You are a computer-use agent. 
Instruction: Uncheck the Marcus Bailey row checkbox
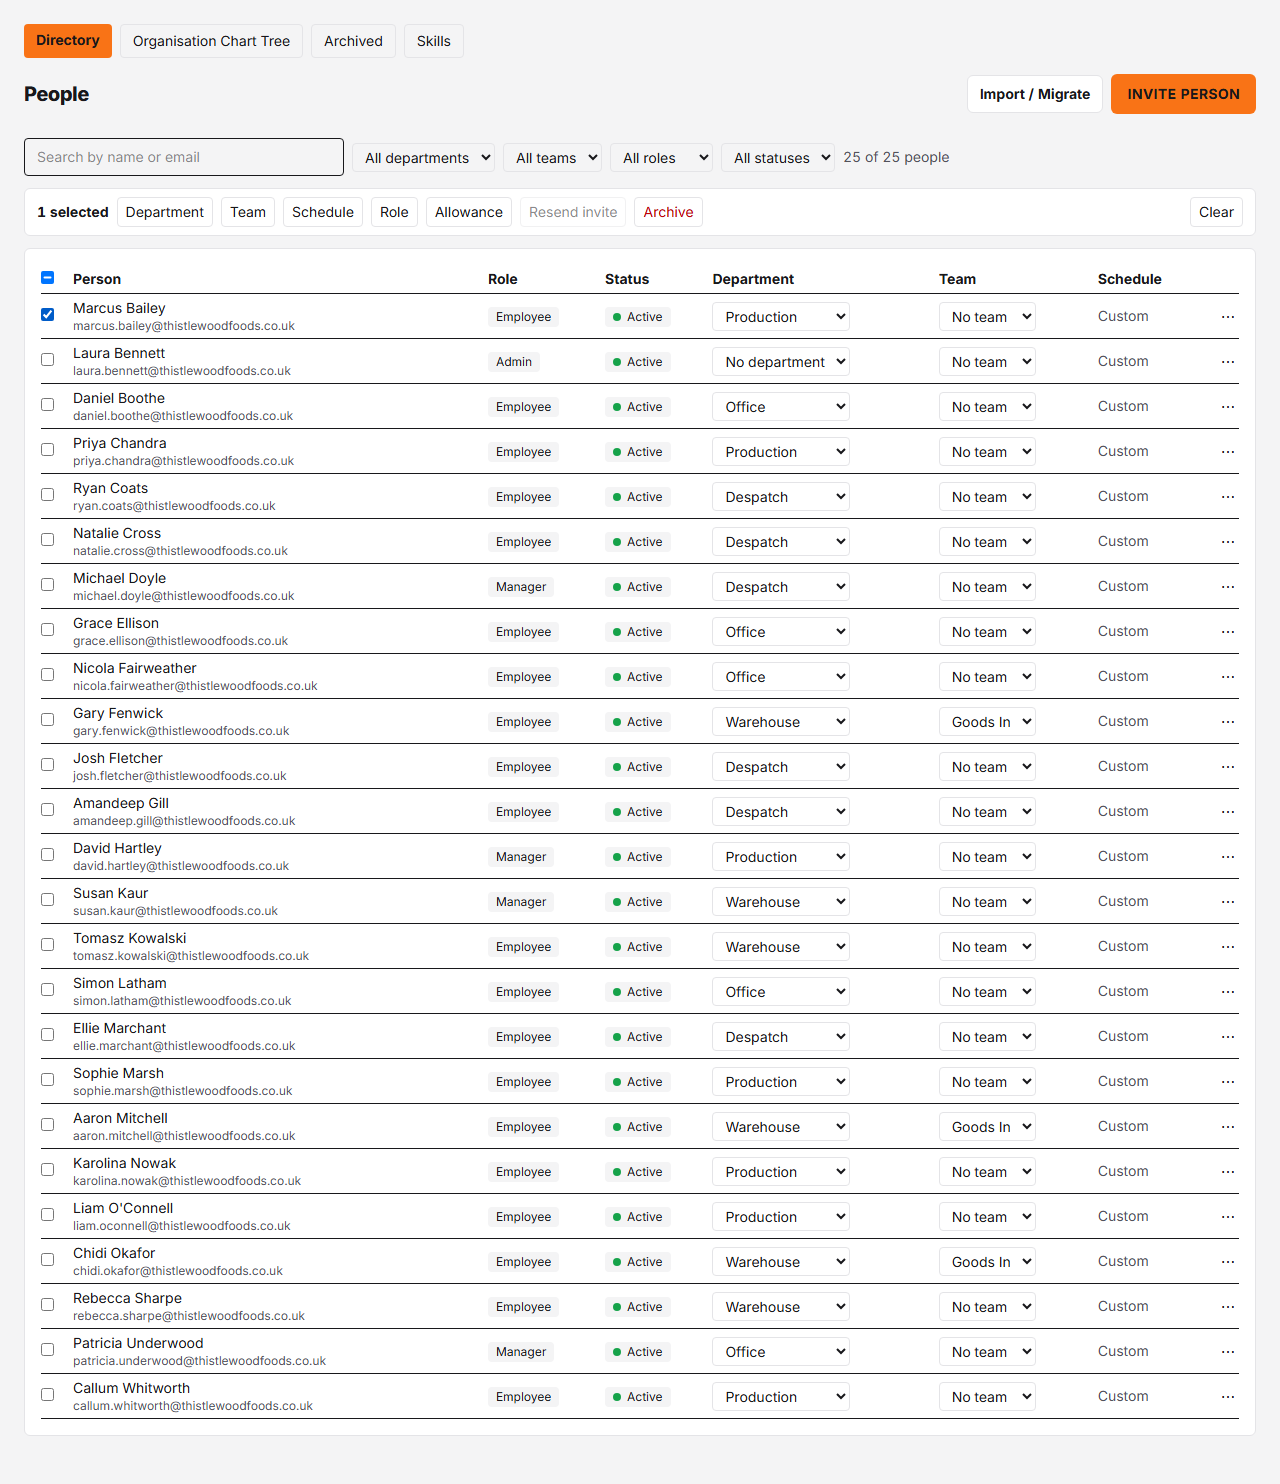[x=47, y=314]
